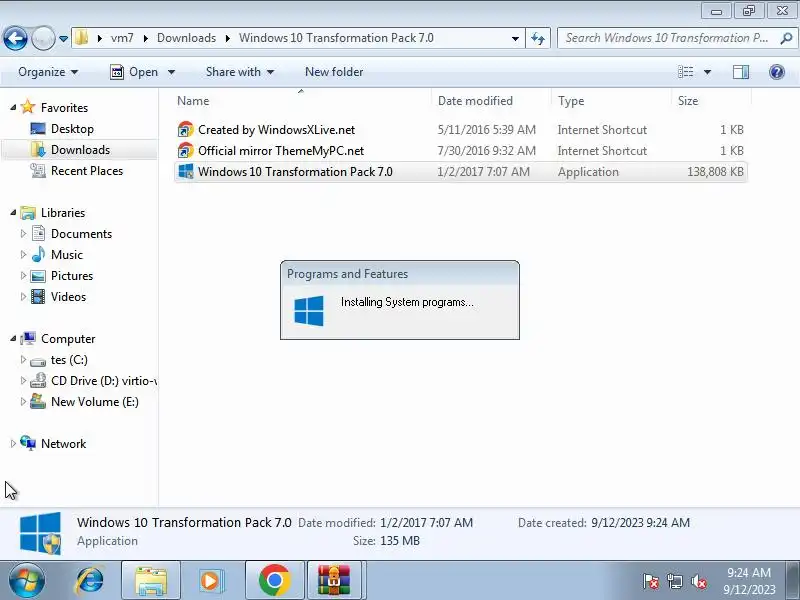Expand the Documents library
The image size is (800, 600).
pos(23,234)
